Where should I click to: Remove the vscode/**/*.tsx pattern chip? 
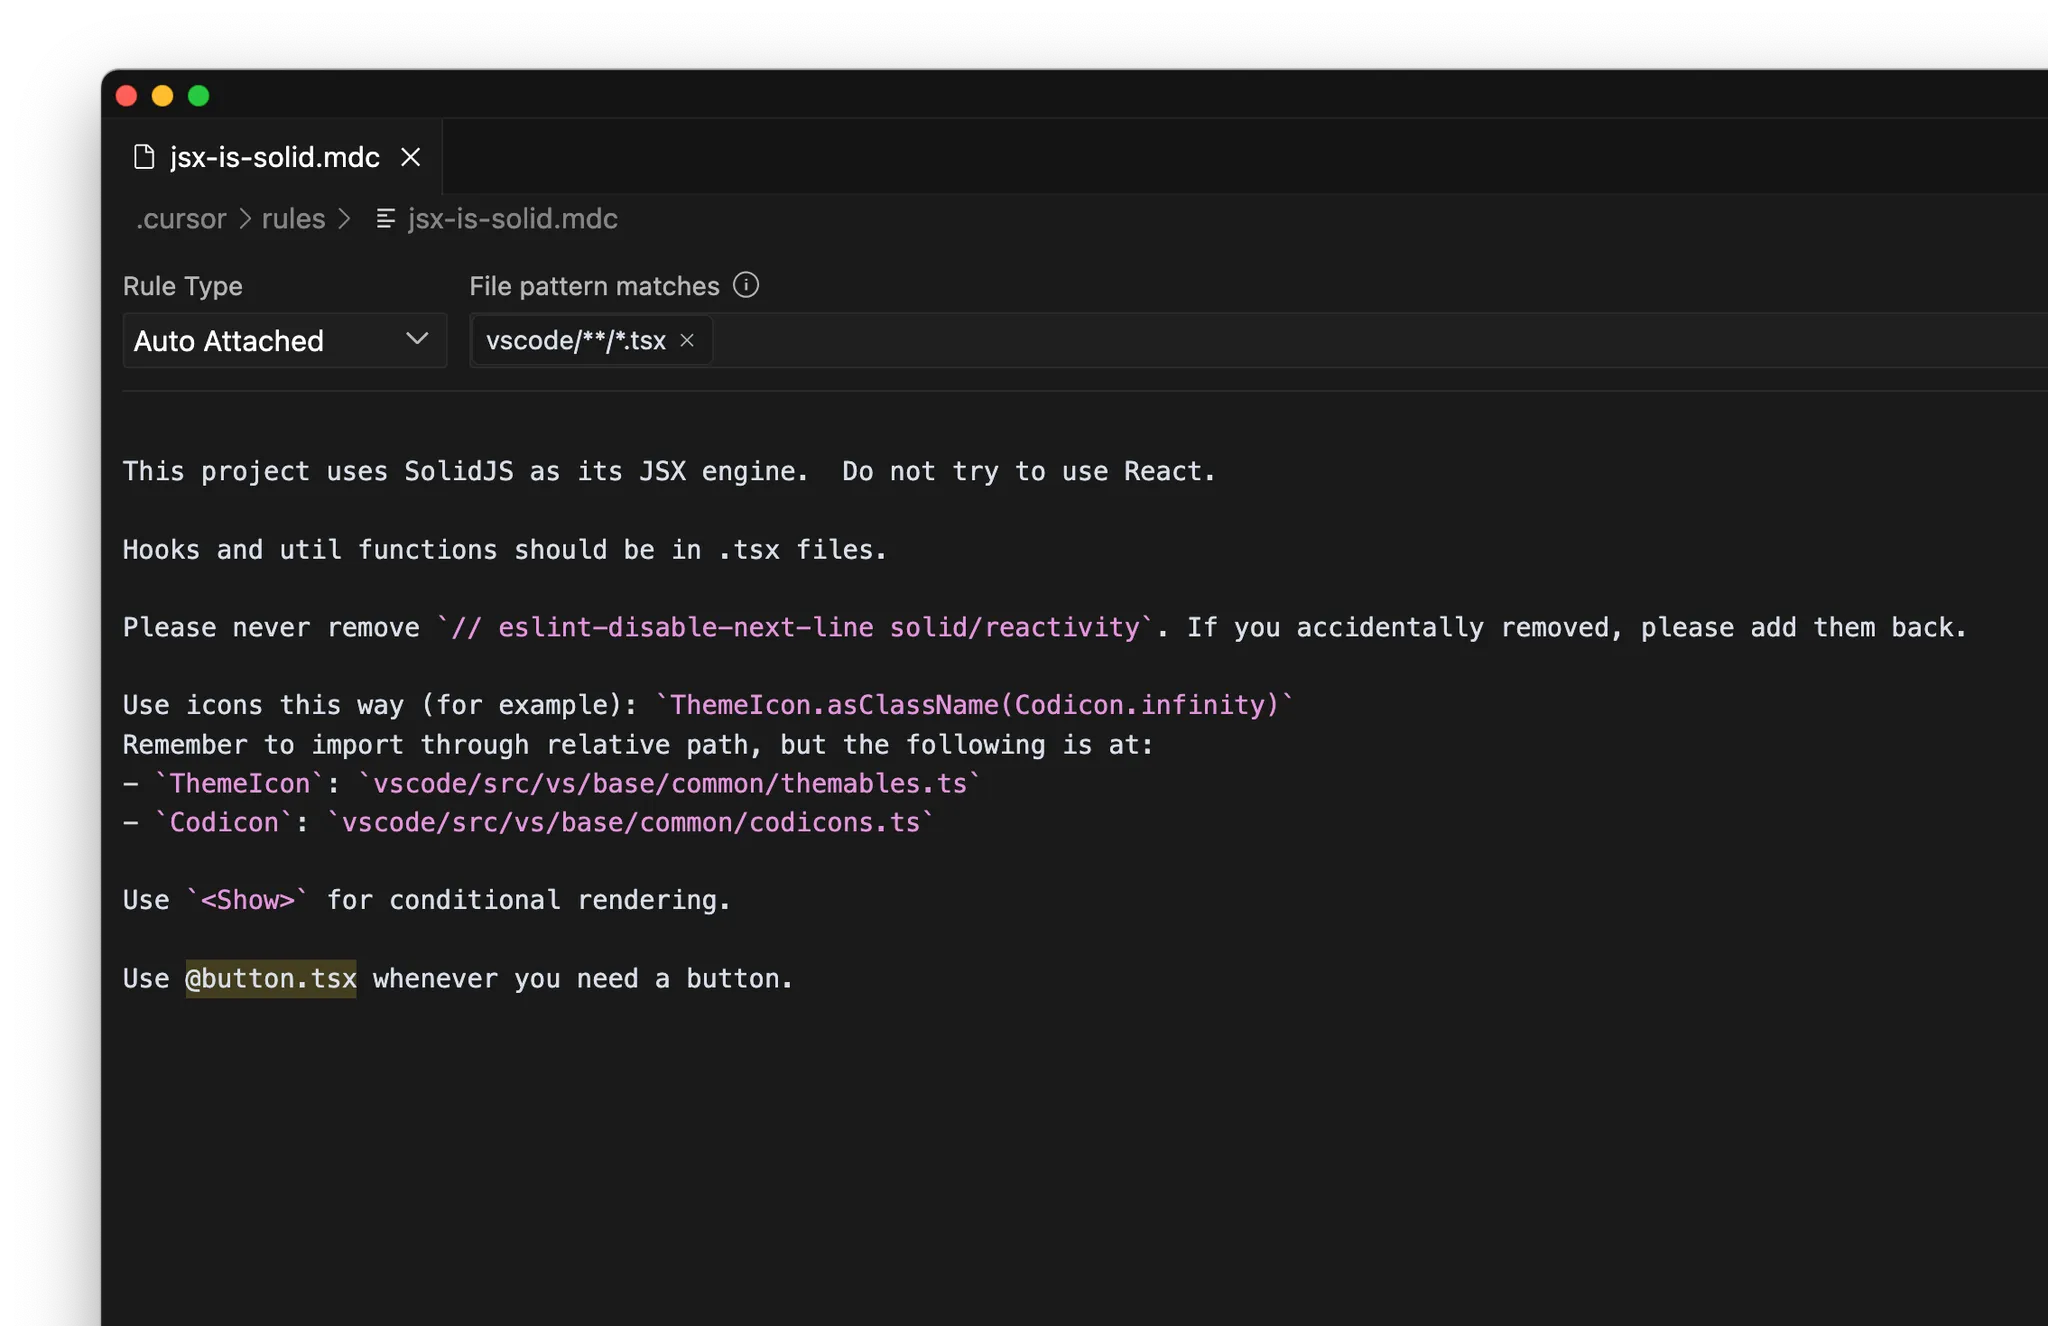687,341
